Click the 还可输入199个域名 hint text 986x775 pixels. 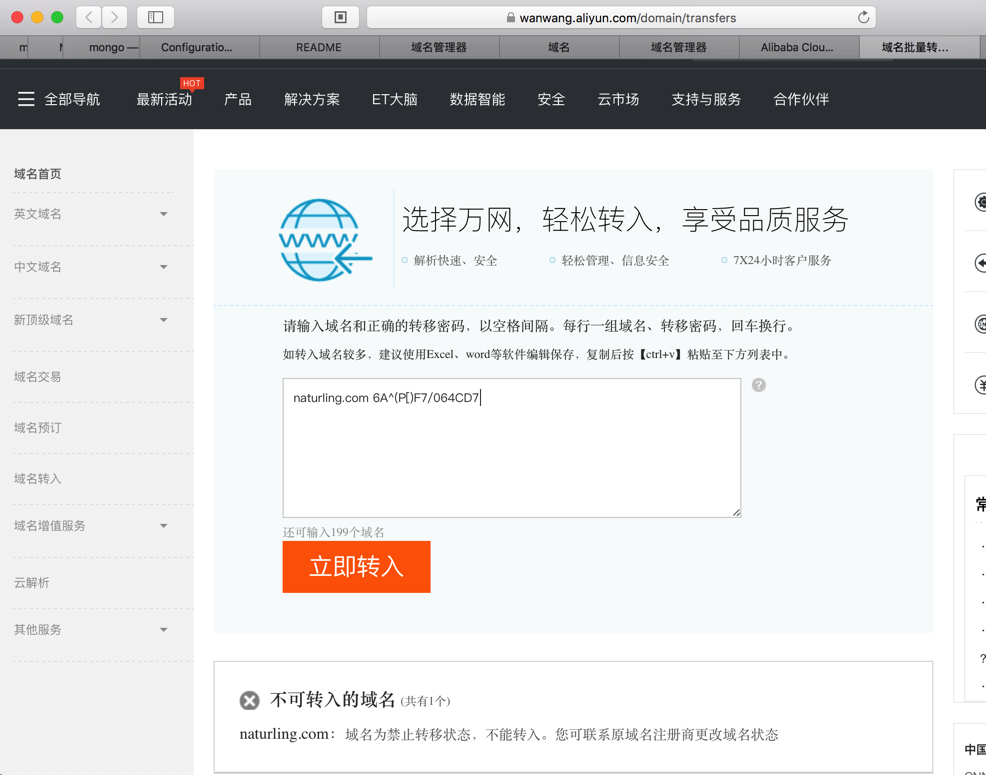[333, 532]
